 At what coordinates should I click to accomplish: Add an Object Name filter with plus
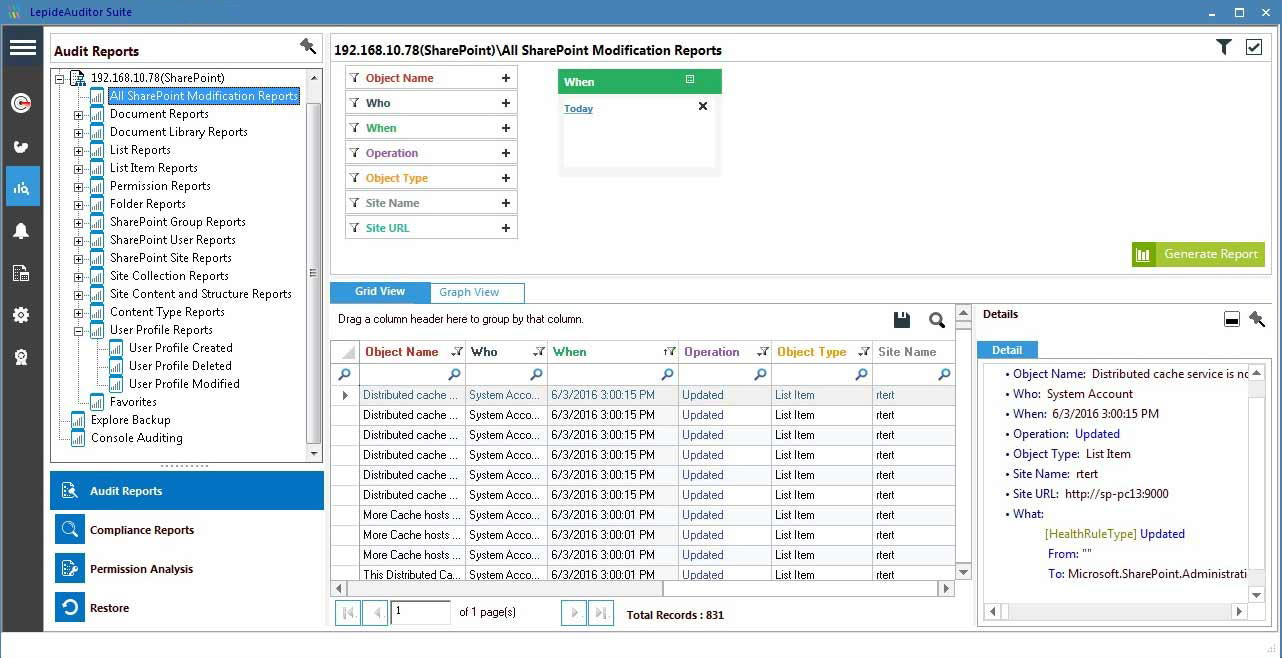click(x=506, y=78)
